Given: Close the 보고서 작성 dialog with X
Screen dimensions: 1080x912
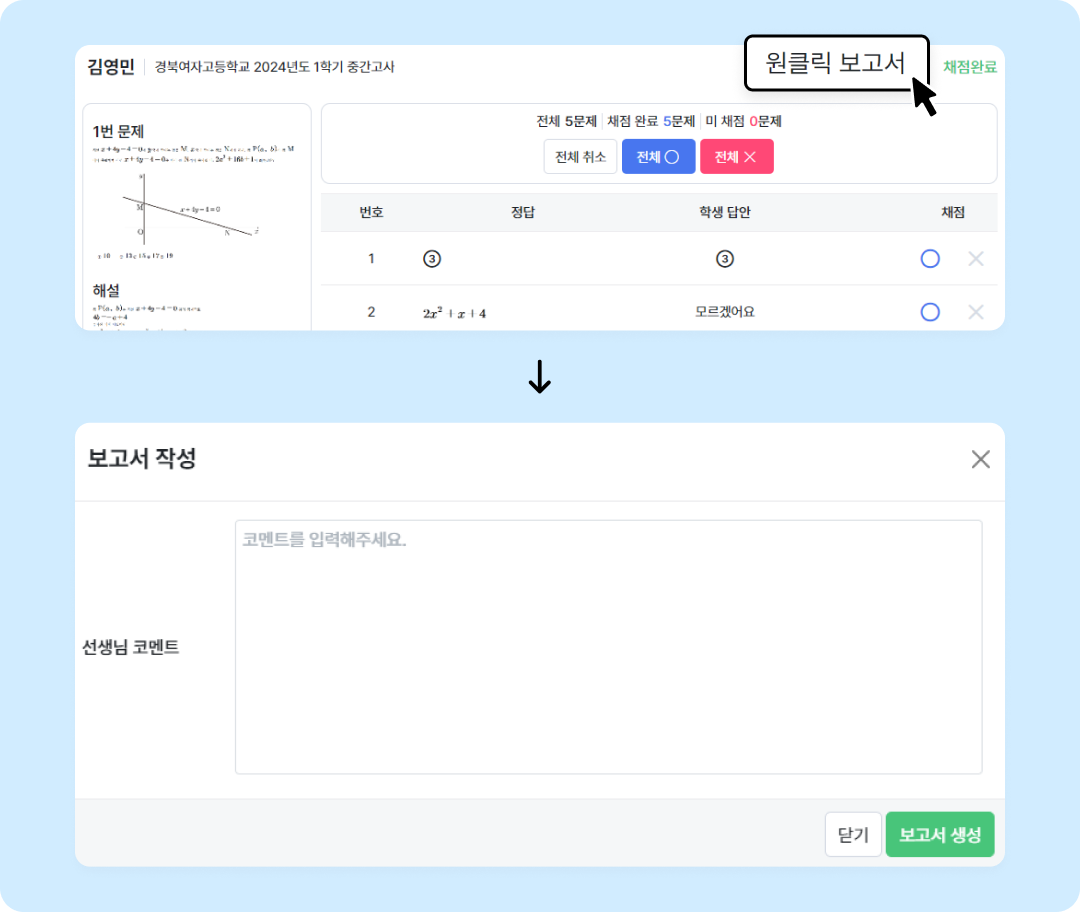Looking at the screenshot, I should point(980,459).
